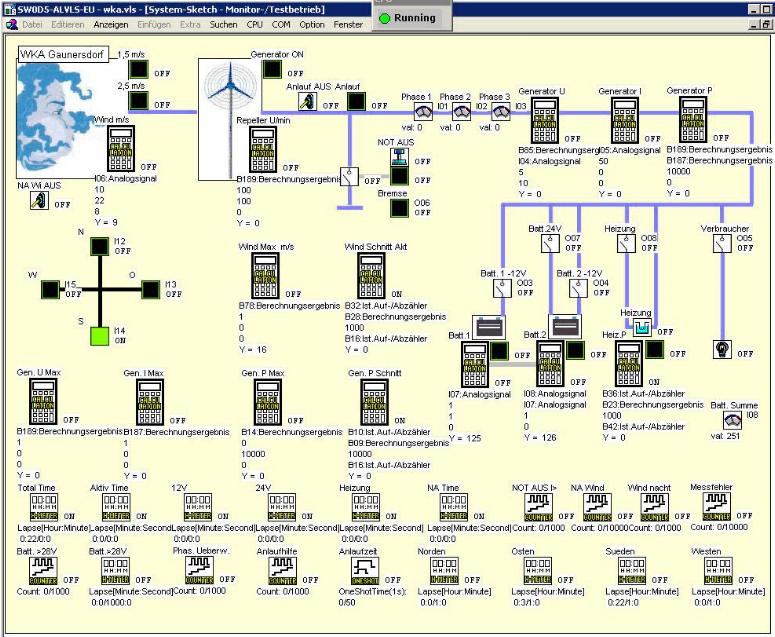The height and width of the screenshot is (637, 775).
Task: Restore the inner document window
Action: tap(765, 24)
